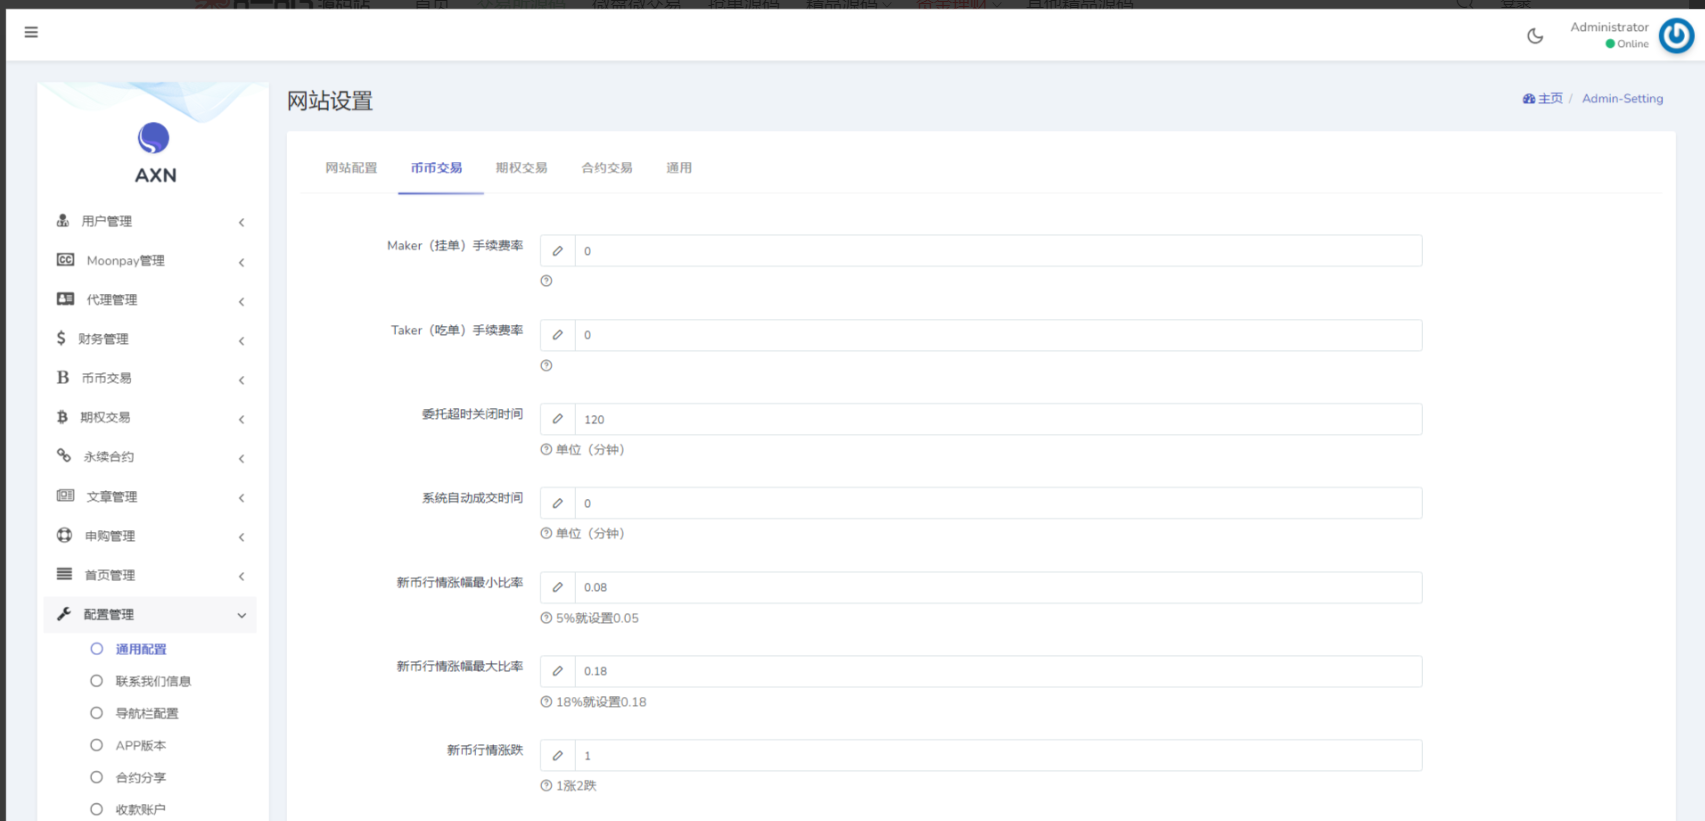This screenshot has height=821, width=1705.
Task: Expand the 财务管理 sidebar menu
Action: point(150,339)
